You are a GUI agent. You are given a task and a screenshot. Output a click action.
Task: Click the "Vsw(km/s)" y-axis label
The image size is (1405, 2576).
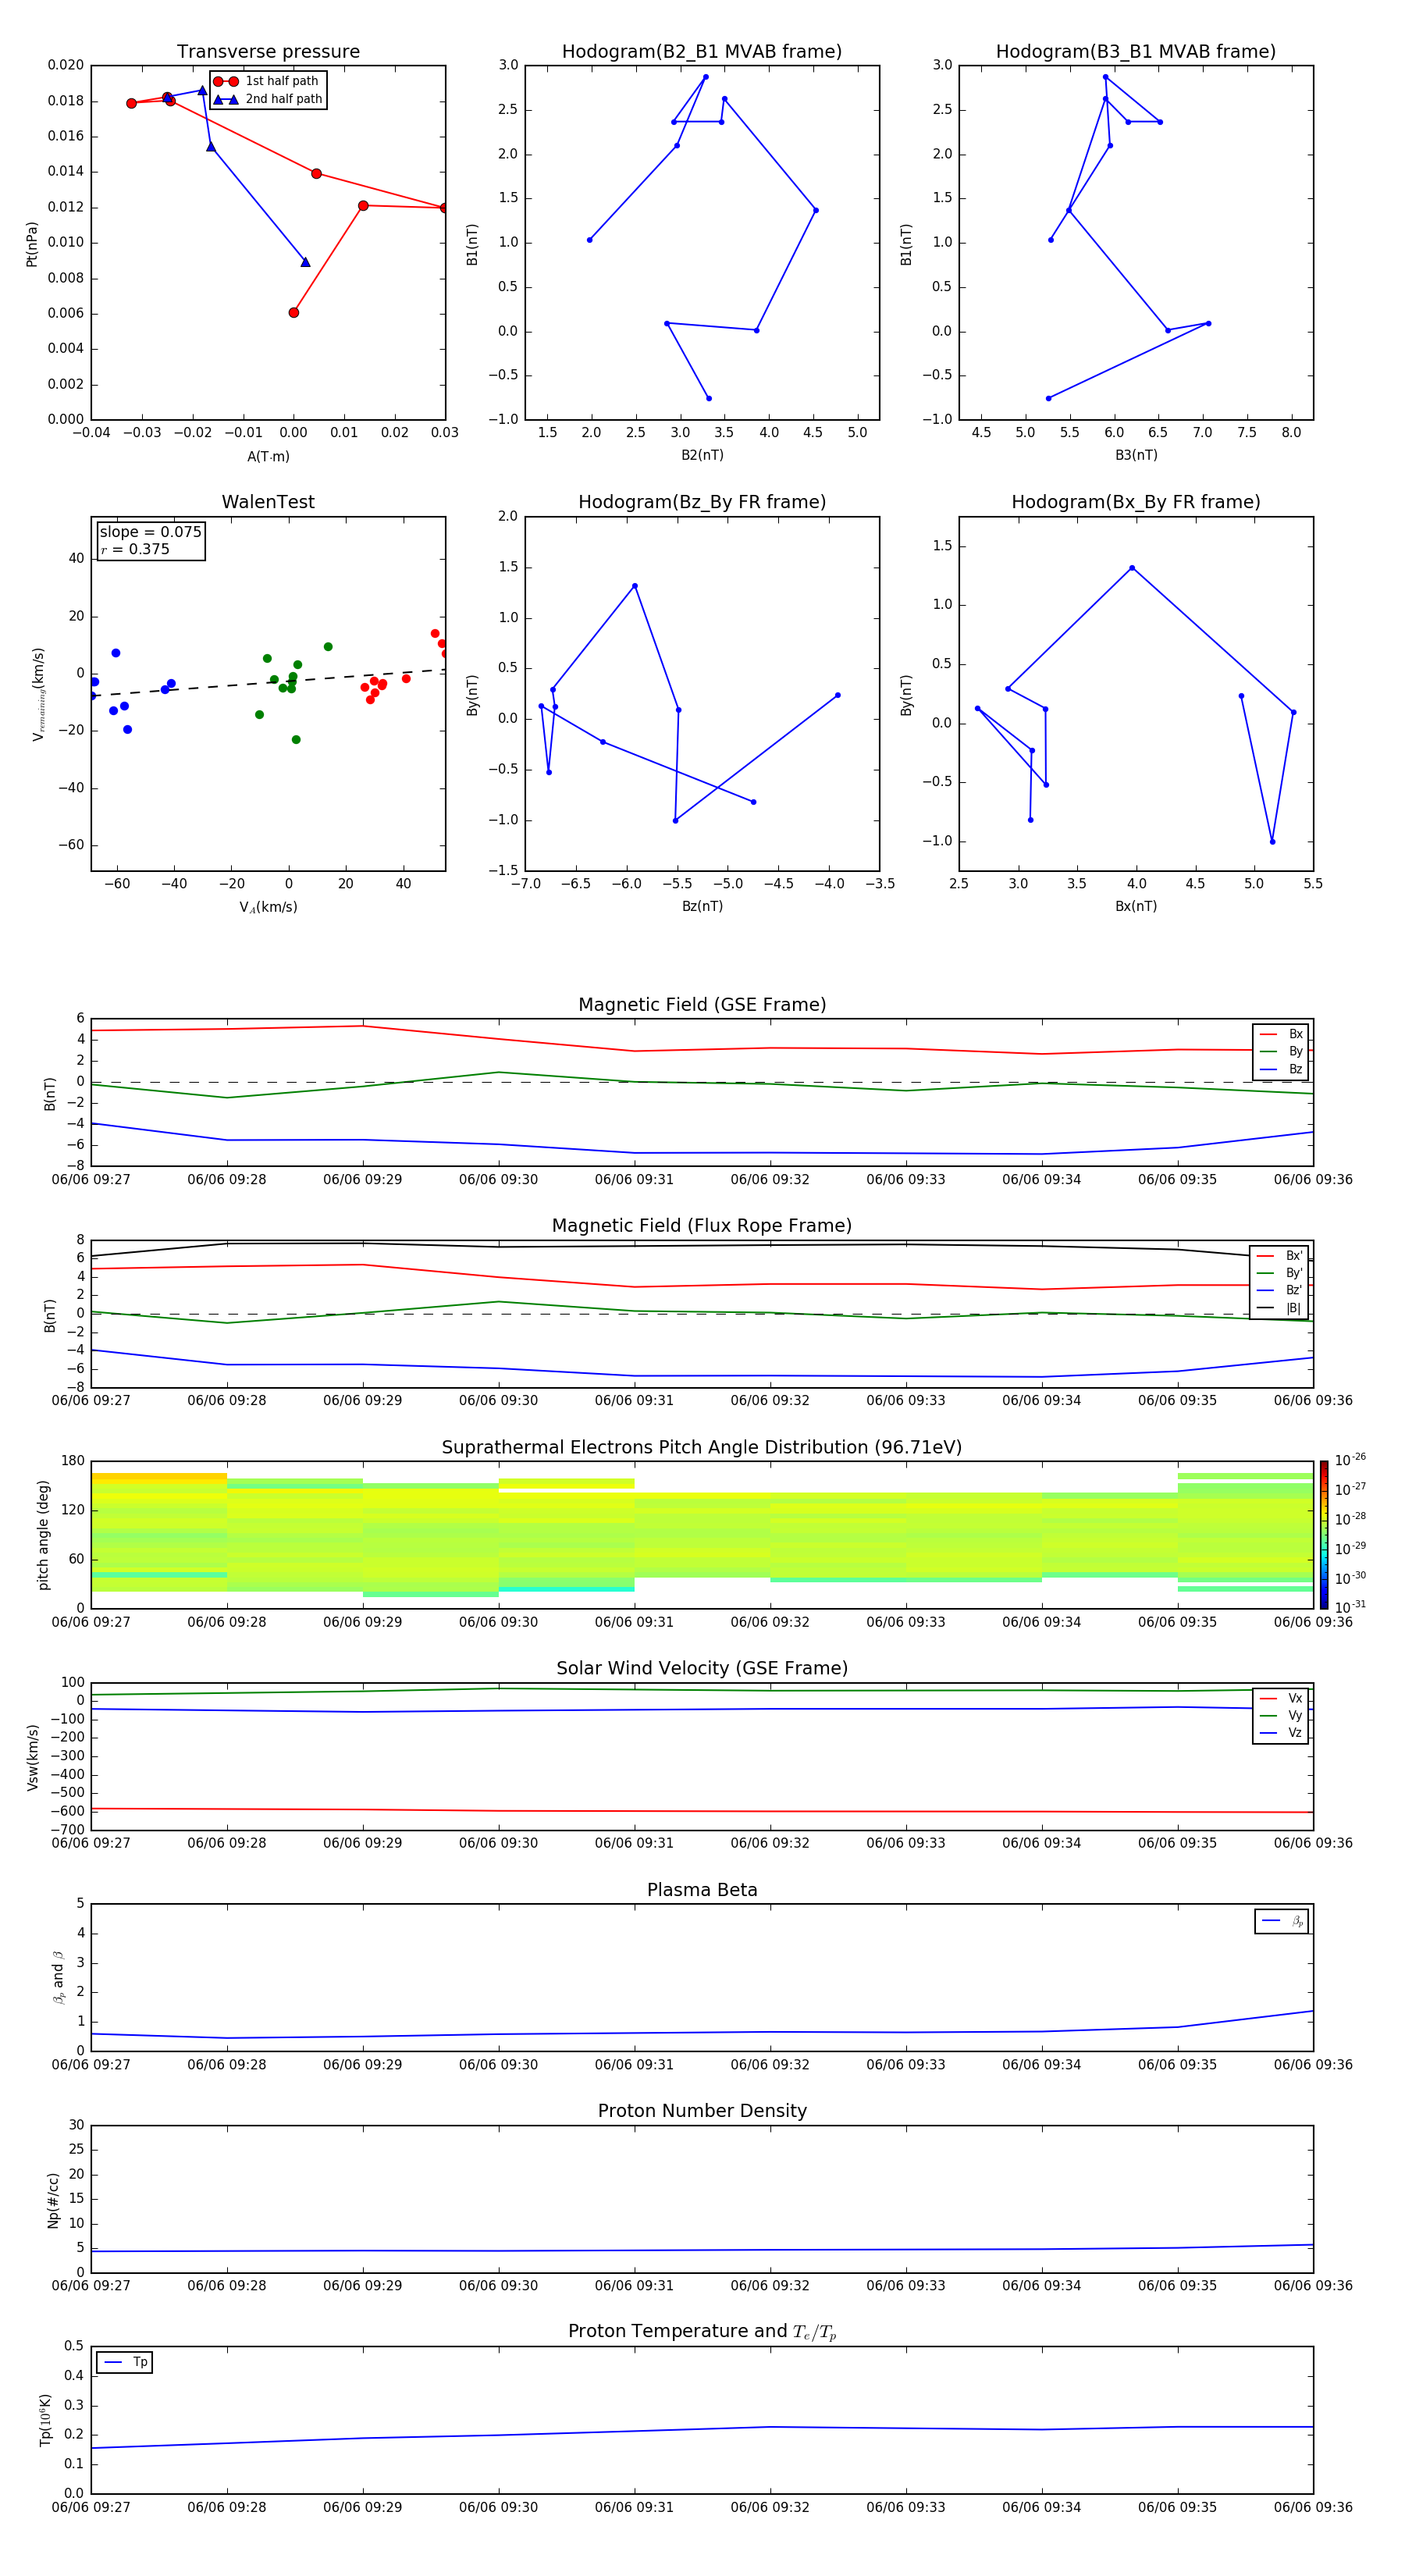32,1757
